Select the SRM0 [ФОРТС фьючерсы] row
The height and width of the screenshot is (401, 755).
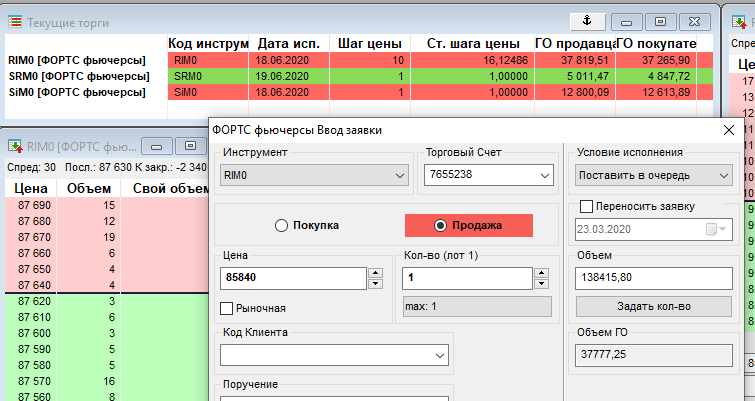(79, 77)
